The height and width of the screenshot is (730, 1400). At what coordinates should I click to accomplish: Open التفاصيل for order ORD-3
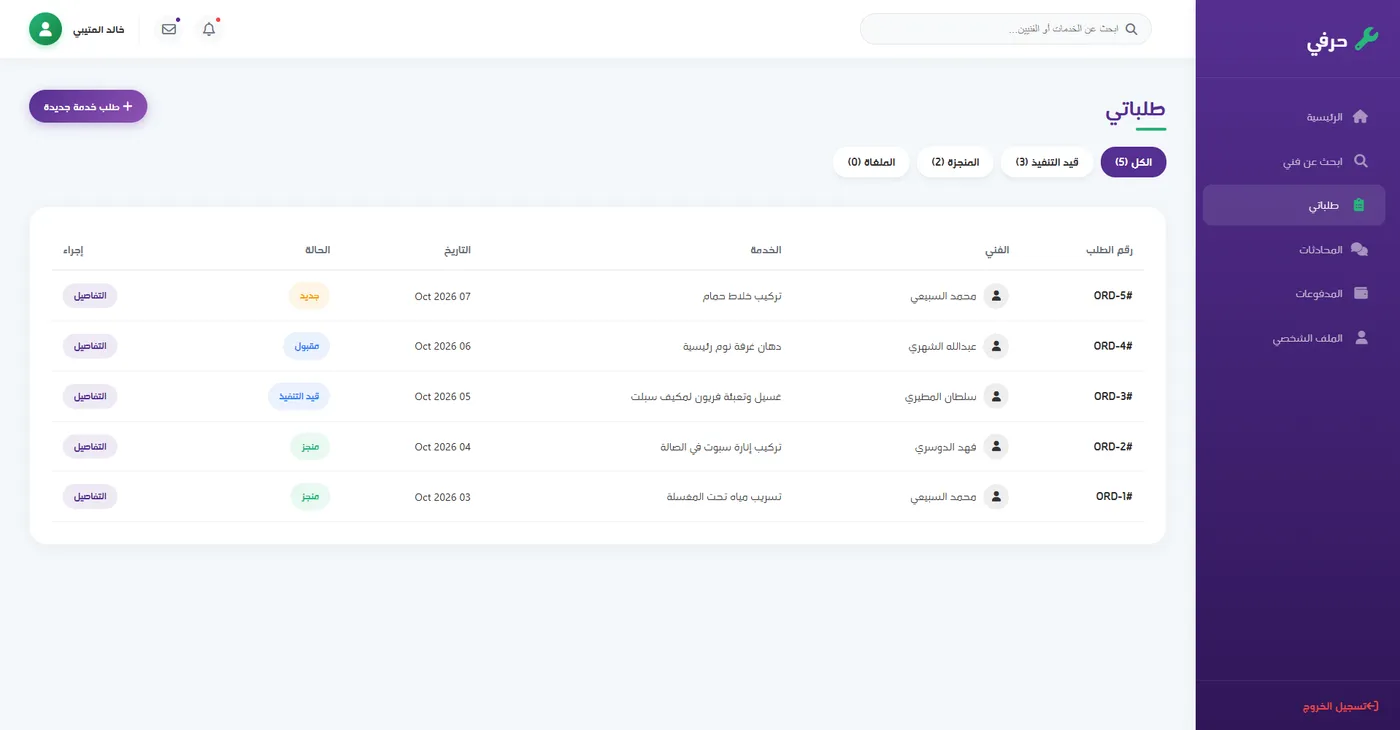click(x=90, y=396)
